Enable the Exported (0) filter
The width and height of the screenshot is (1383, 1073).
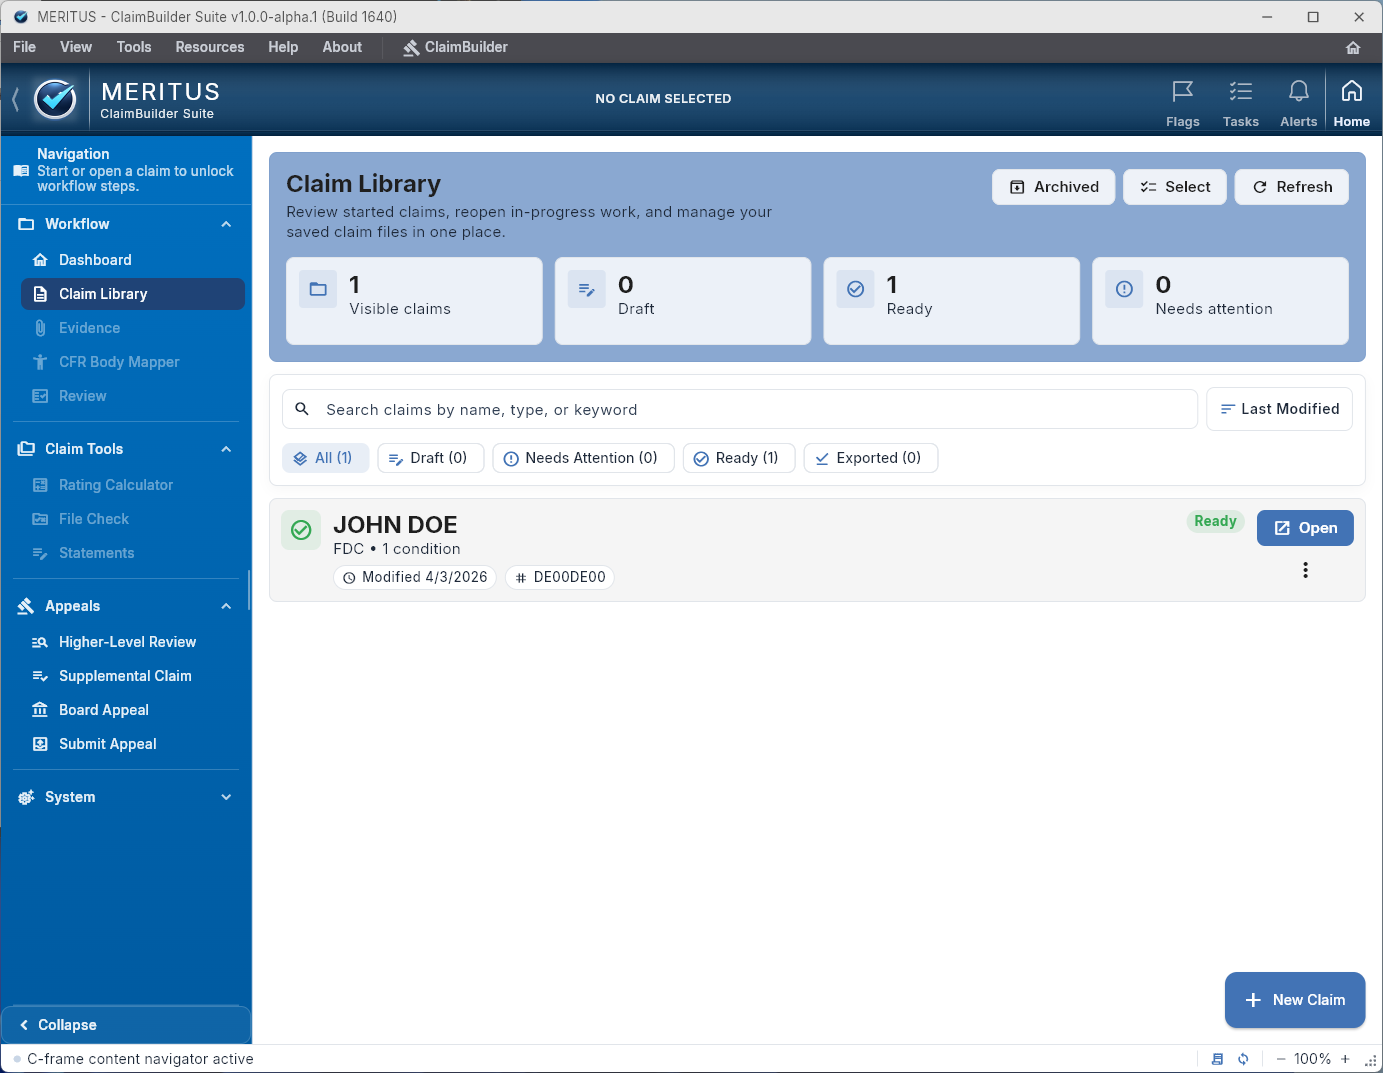coord(870,457)
